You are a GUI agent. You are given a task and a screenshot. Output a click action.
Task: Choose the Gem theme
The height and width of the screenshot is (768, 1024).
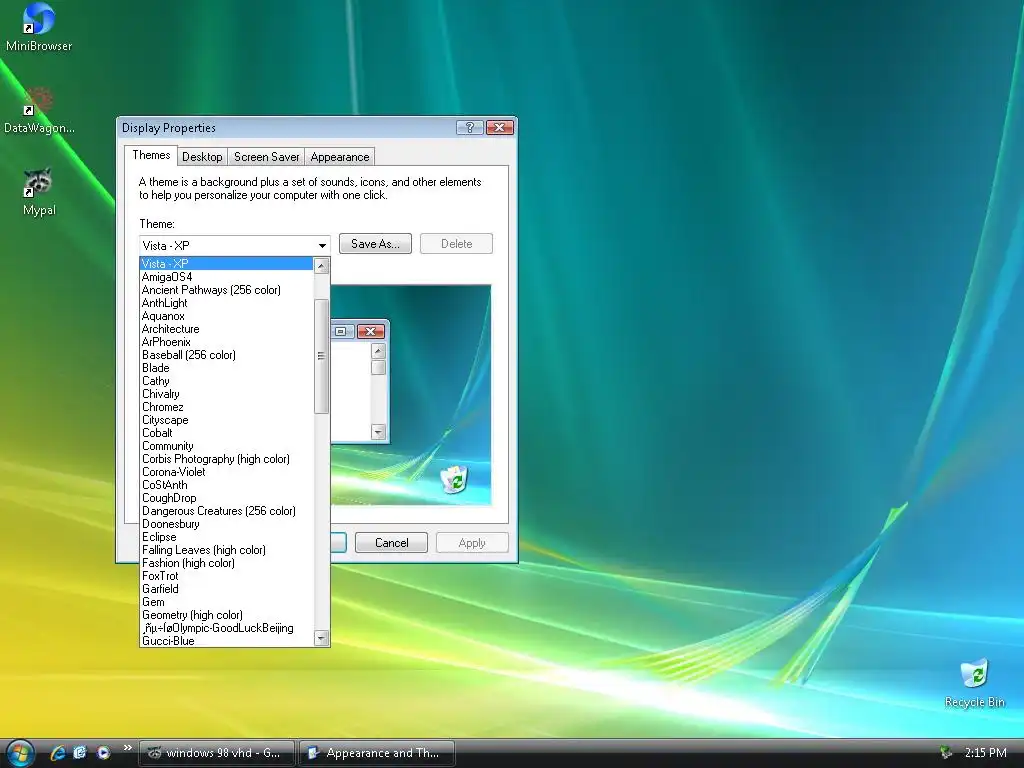[x=227, y=602]
